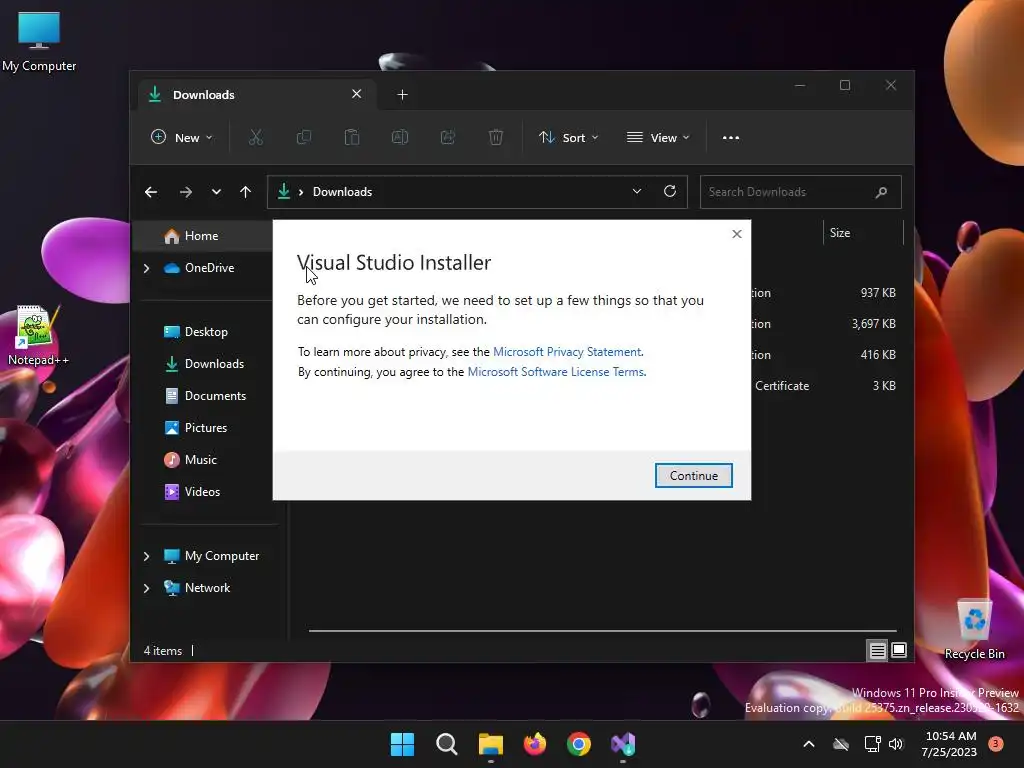Click the search magnifier icon in Explorer
1024x768 pixels.
pyautogui.click(x=881, y=192)
